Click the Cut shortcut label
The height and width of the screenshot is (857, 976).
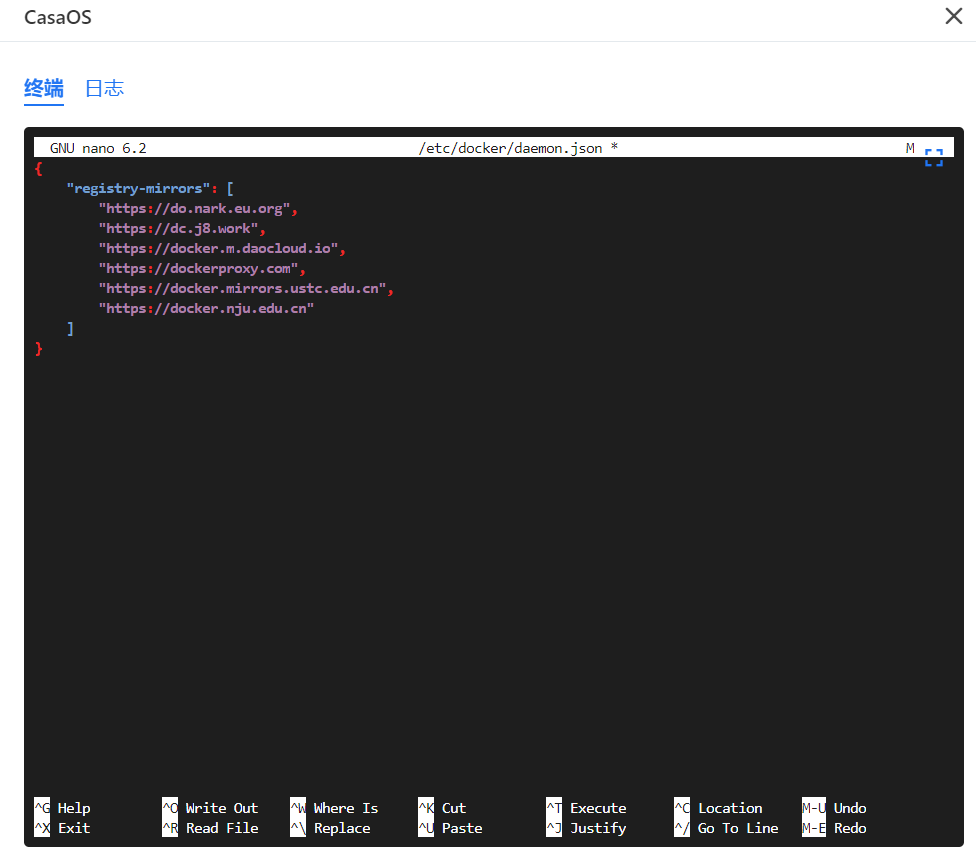pyautogui.click(x=454, y=808)
